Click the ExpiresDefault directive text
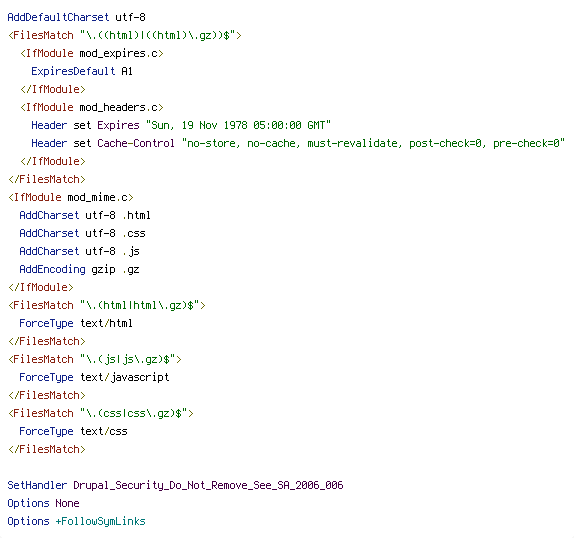This screenshot has width=574, height=538. pyautogui.click(x=73, y=71)
